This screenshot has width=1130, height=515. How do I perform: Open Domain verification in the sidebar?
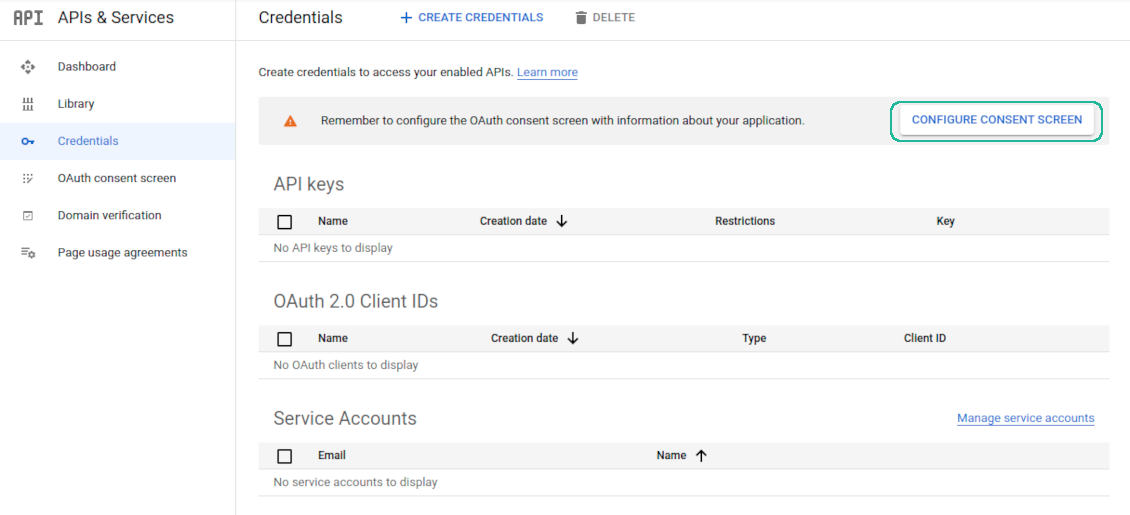109,215
